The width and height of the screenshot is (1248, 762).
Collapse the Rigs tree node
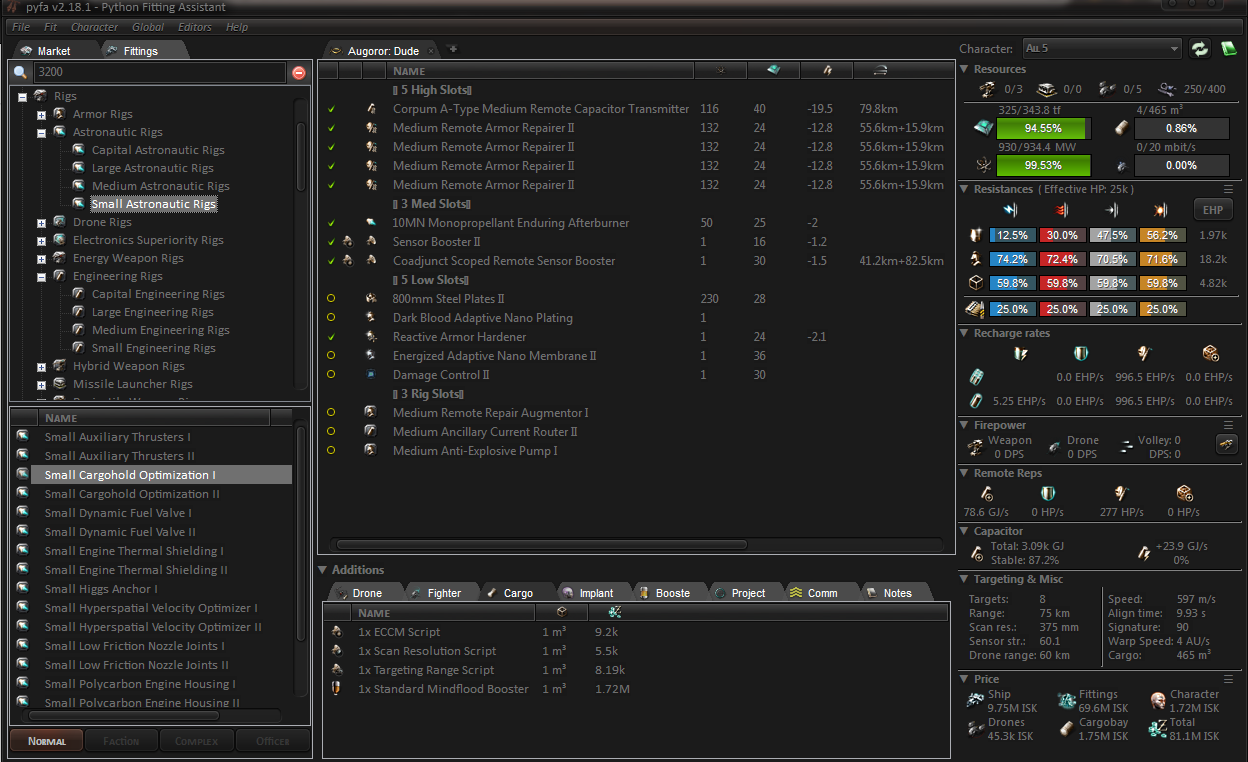point(22,96)
